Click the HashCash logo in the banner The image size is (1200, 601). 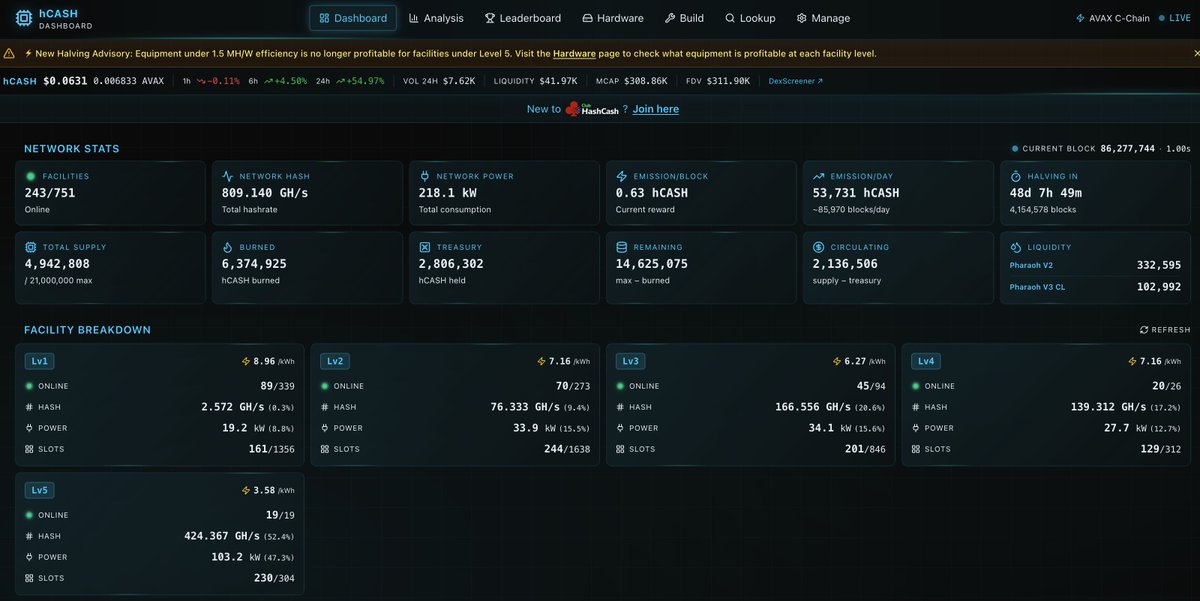click(x=592, y=109)
